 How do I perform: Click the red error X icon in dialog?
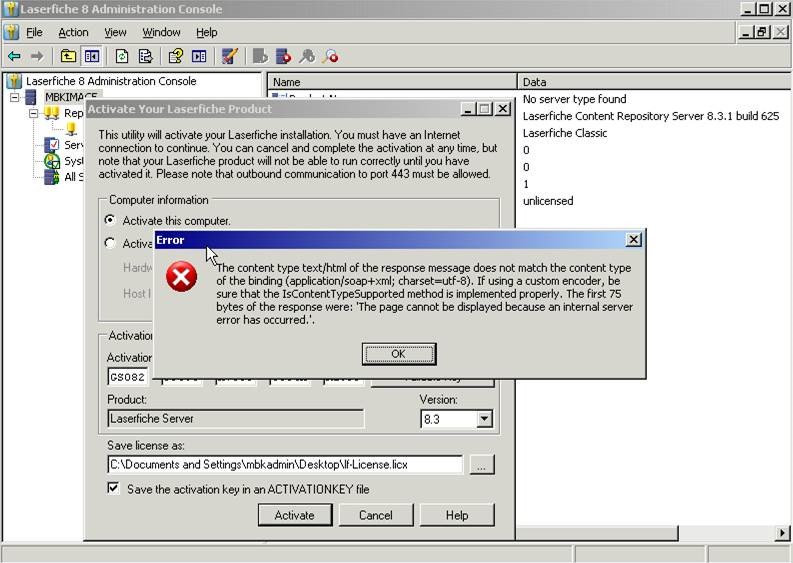(x=182, y=277)
